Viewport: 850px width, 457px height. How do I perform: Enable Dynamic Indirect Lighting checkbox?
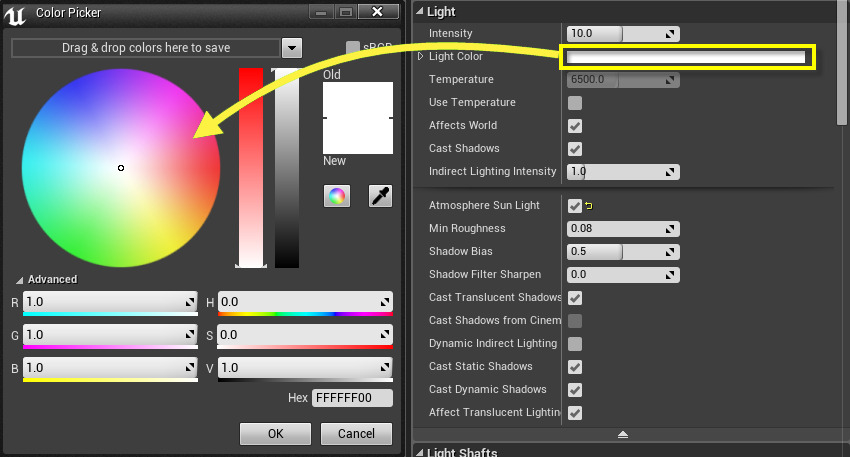[x=575, y=344]
